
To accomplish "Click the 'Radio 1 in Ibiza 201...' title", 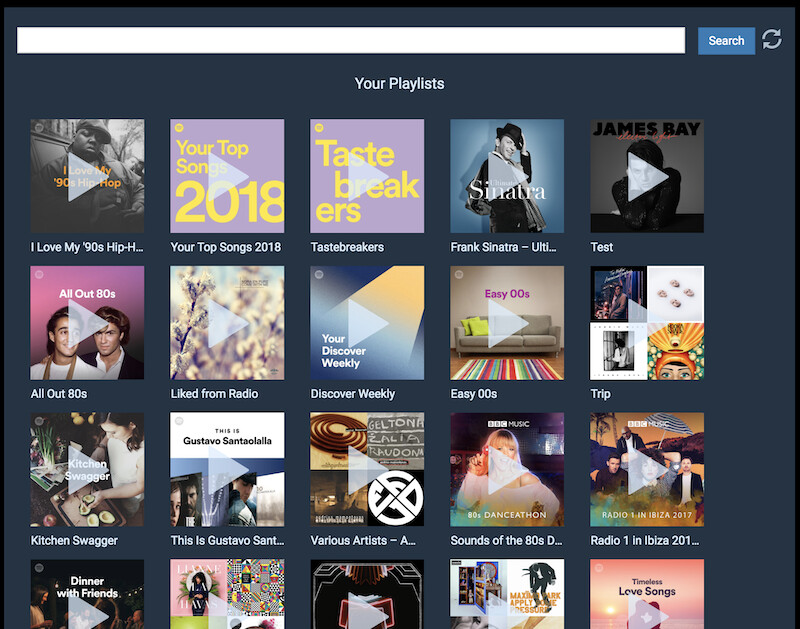I will (x=644, y=541).
